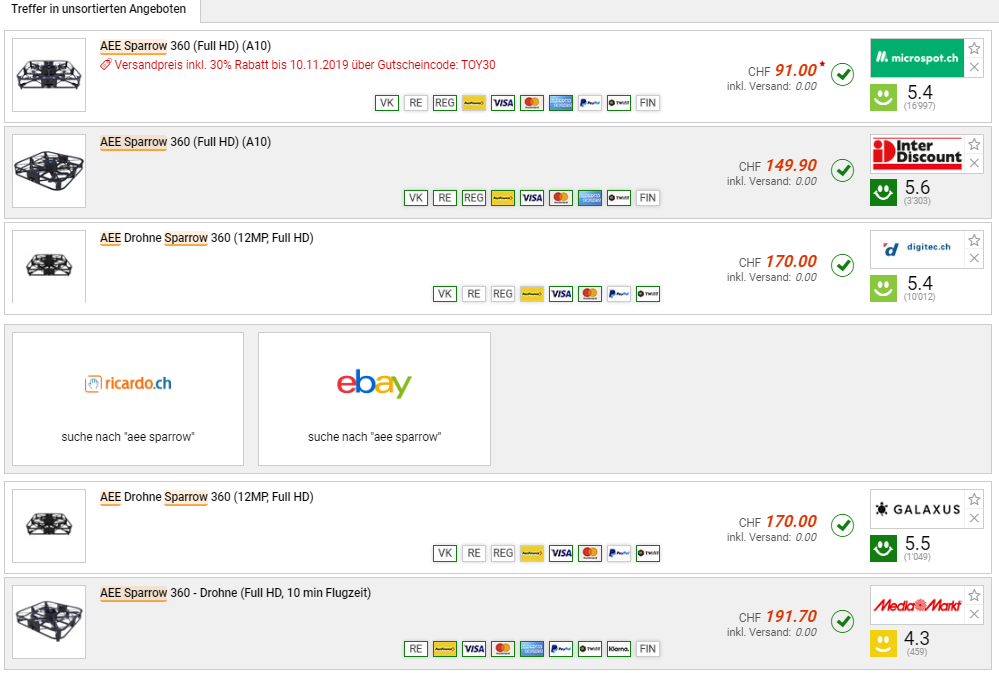999x673 pixels.
Task: Open the 'Treffer in unsortierten Angeboten' tab
Action: point(100,10)
